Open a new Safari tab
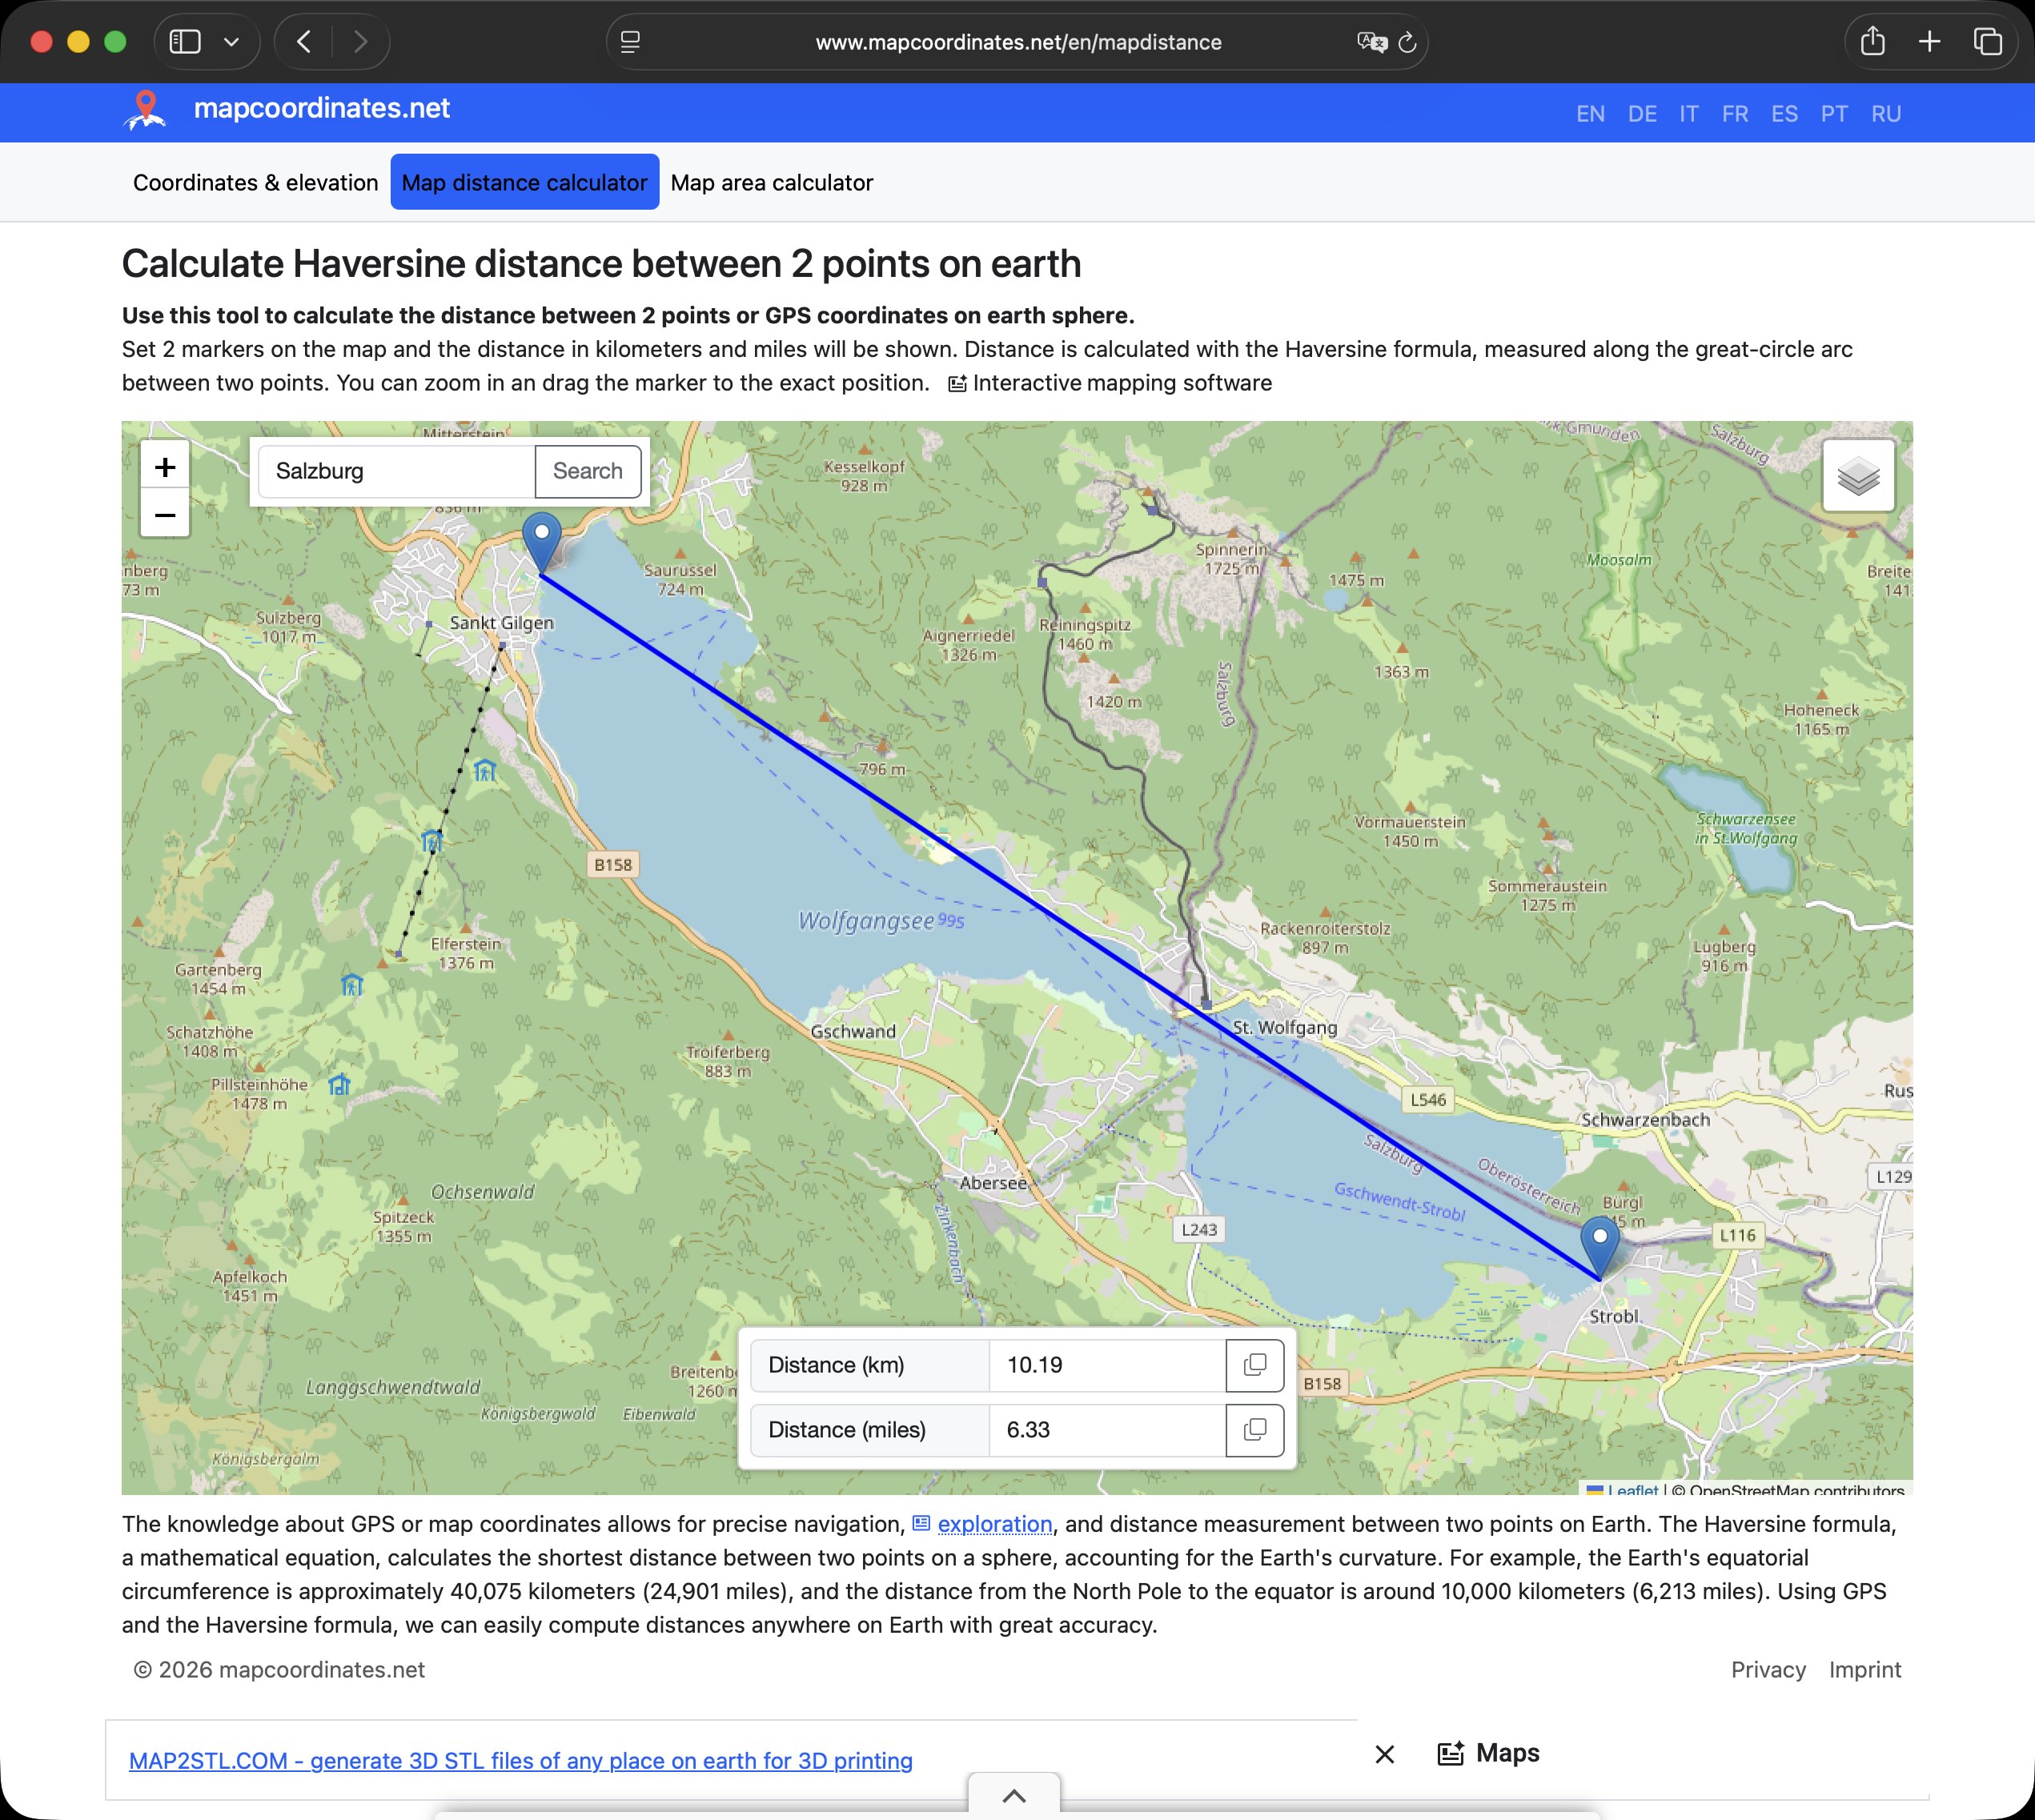The height and width of the screenshot is (1820, 2035). tap(1930, 42)
